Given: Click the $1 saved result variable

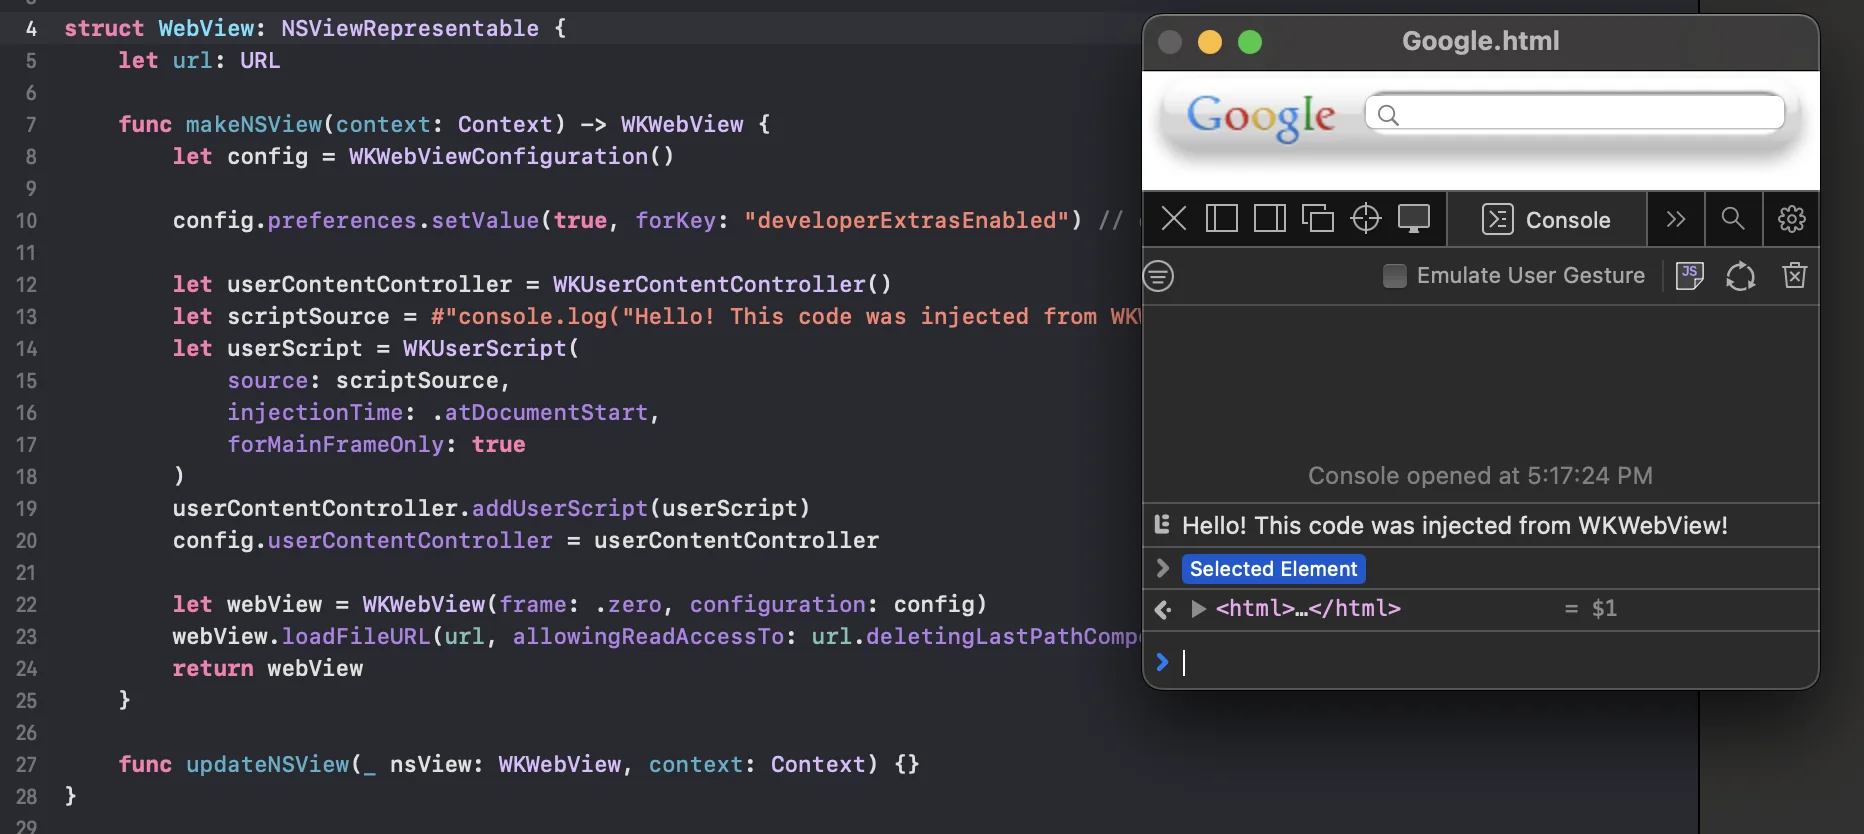Looking at the screenshot, I should tap(1604, 609).
